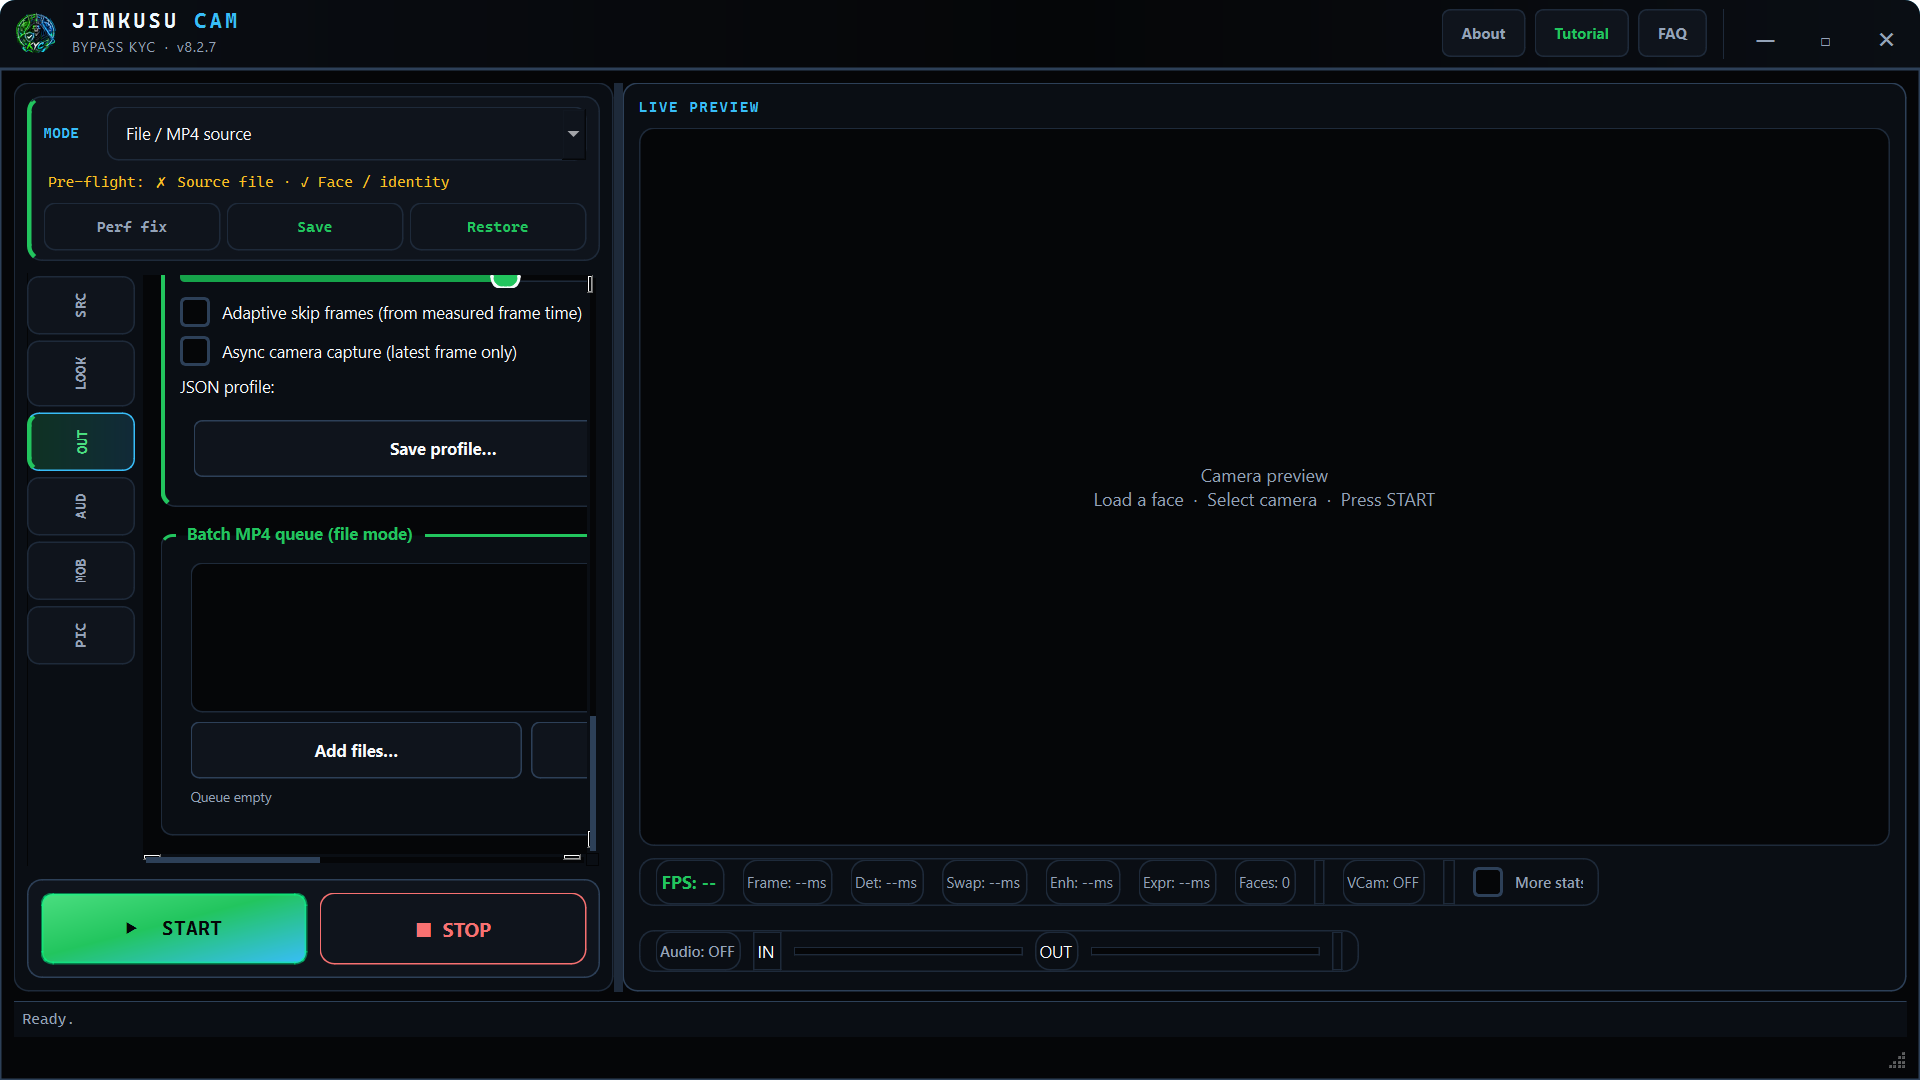The height and width of the screenshot is (1080, 1920).
Task: Click the Audio: OFF indicator
Action: point(697,952)
